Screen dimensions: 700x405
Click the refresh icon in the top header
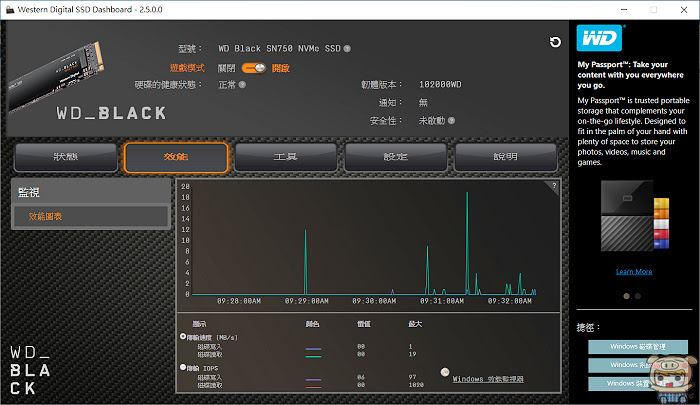[x=555, y=42]
